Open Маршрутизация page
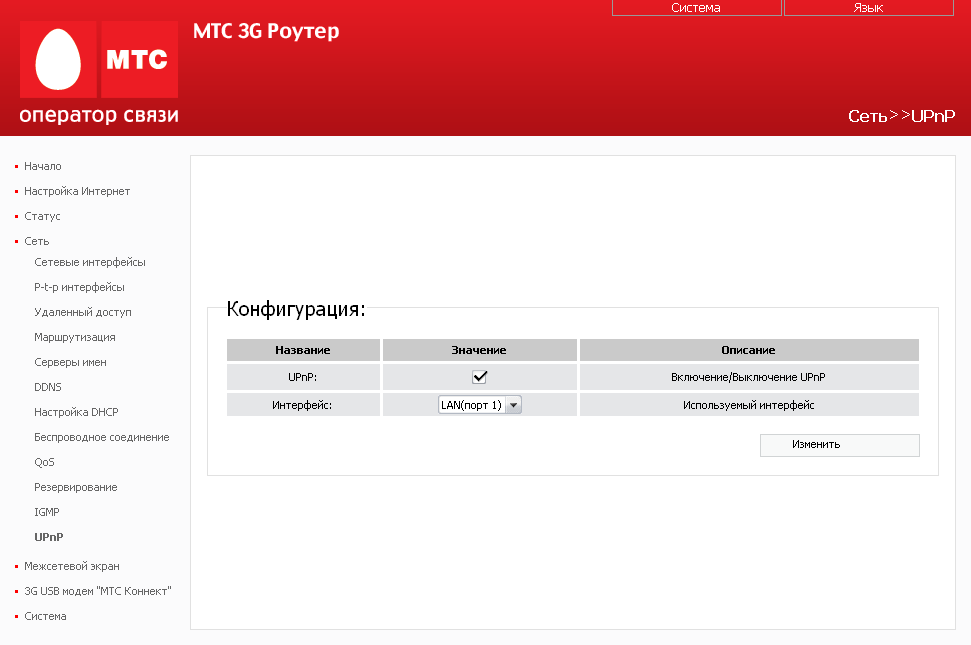 (x=75, y=337)
